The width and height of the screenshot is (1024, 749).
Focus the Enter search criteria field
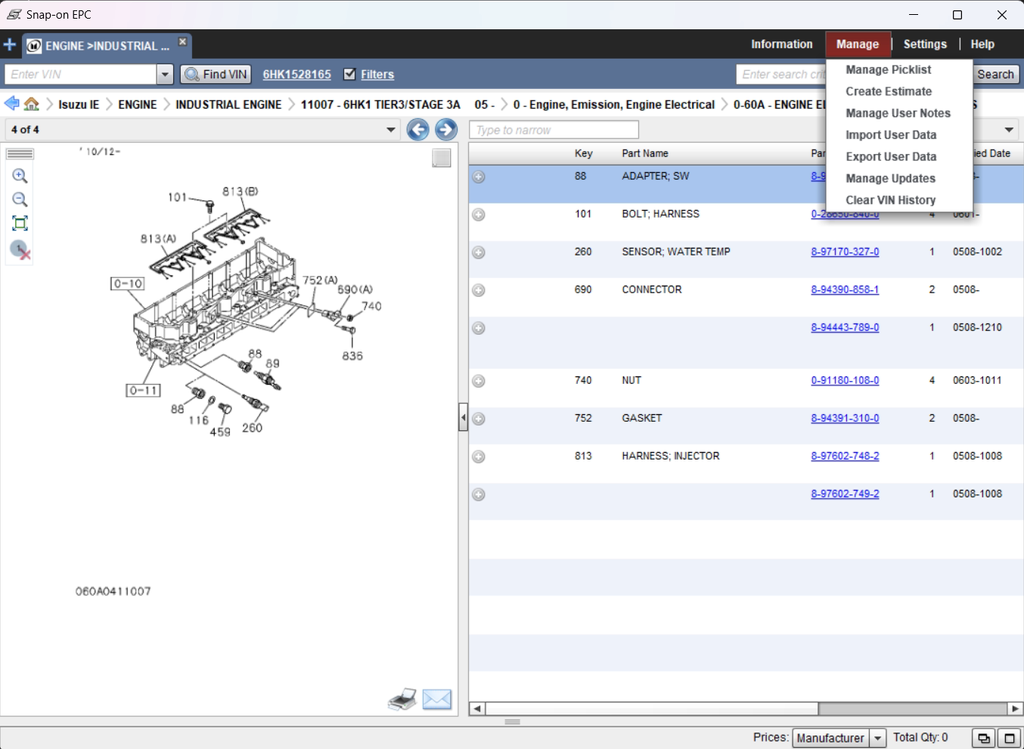(x=782, y=74)
